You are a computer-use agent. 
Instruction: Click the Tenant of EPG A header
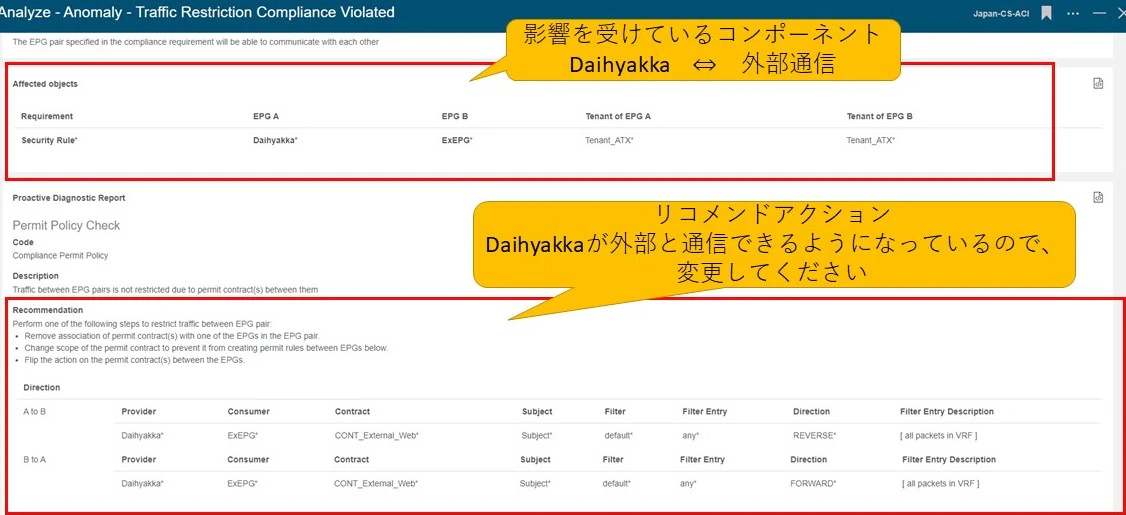[618, 116]
